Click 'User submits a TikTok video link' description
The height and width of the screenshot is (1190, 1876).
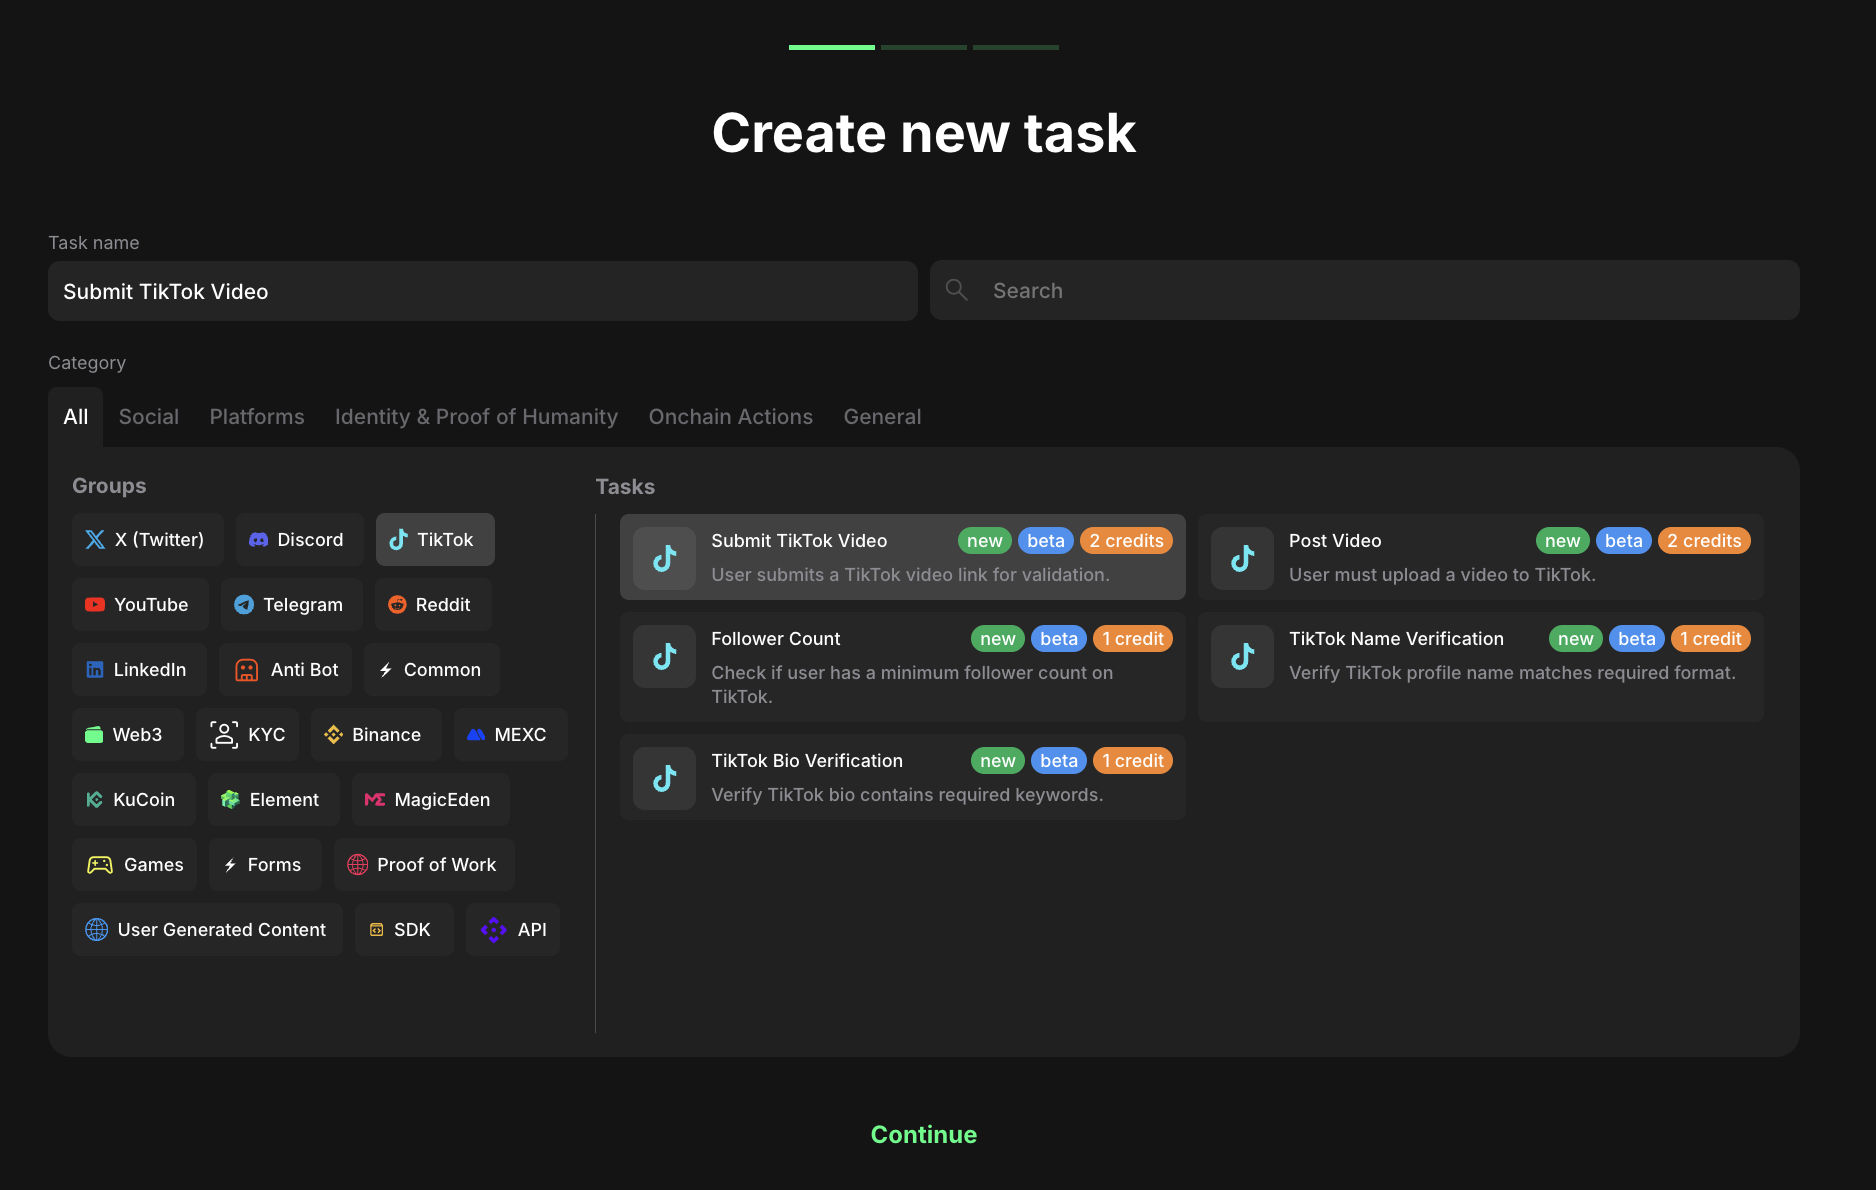click(910, 575)
